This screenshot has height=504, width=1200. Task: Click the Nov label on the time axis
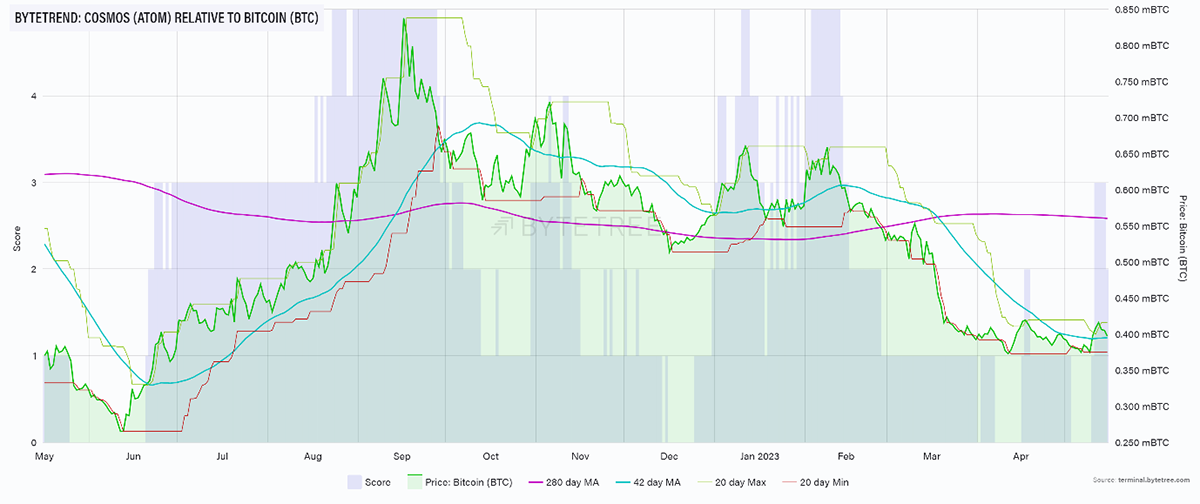(582, 456)
